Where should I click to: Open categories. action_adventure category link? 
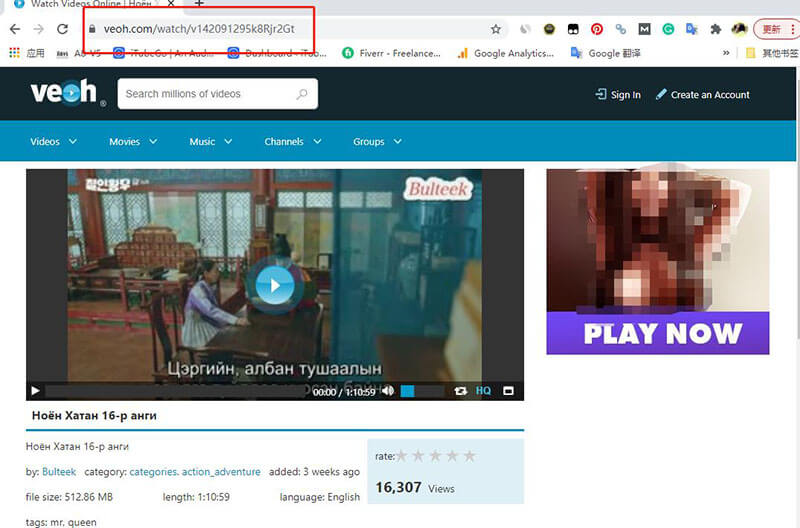195,472
